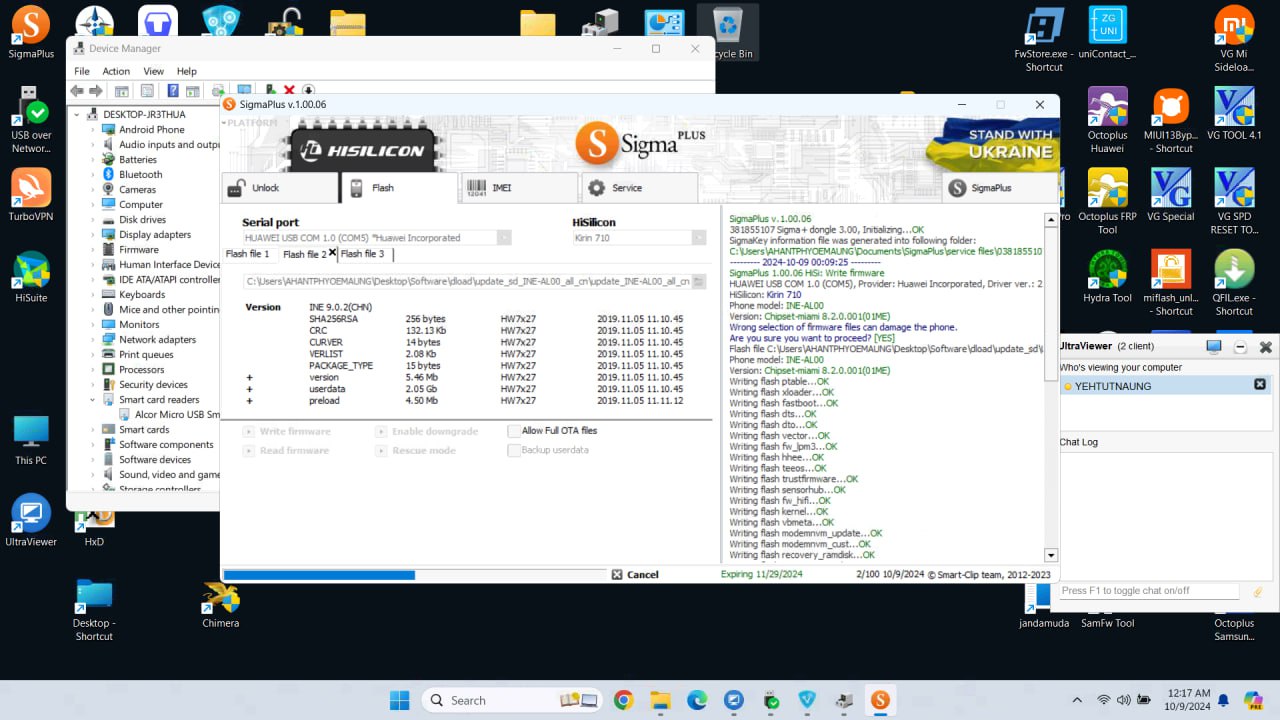This screenshot has width=1280, height=720.
Task: Open the This PC desktop icon
Action: (31, 439)
